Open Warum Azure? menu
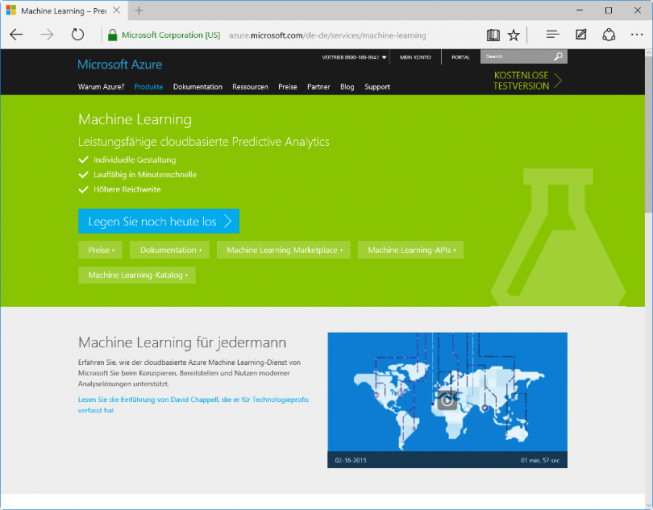 pos(101,87)
